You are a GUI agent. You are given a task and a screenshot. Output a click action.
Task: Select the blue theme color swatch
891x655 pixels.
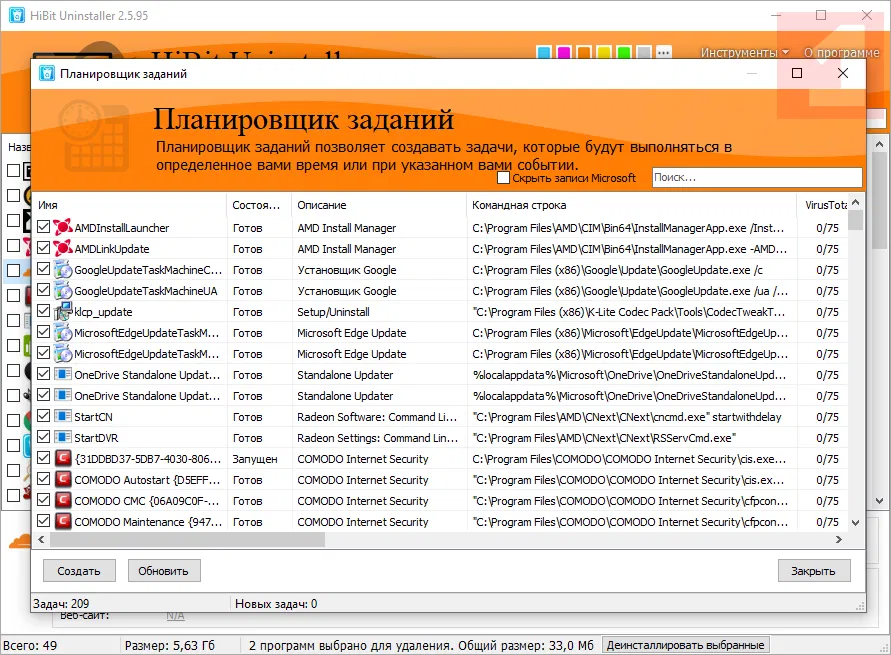pyautogui.click(x=544, y=53)
